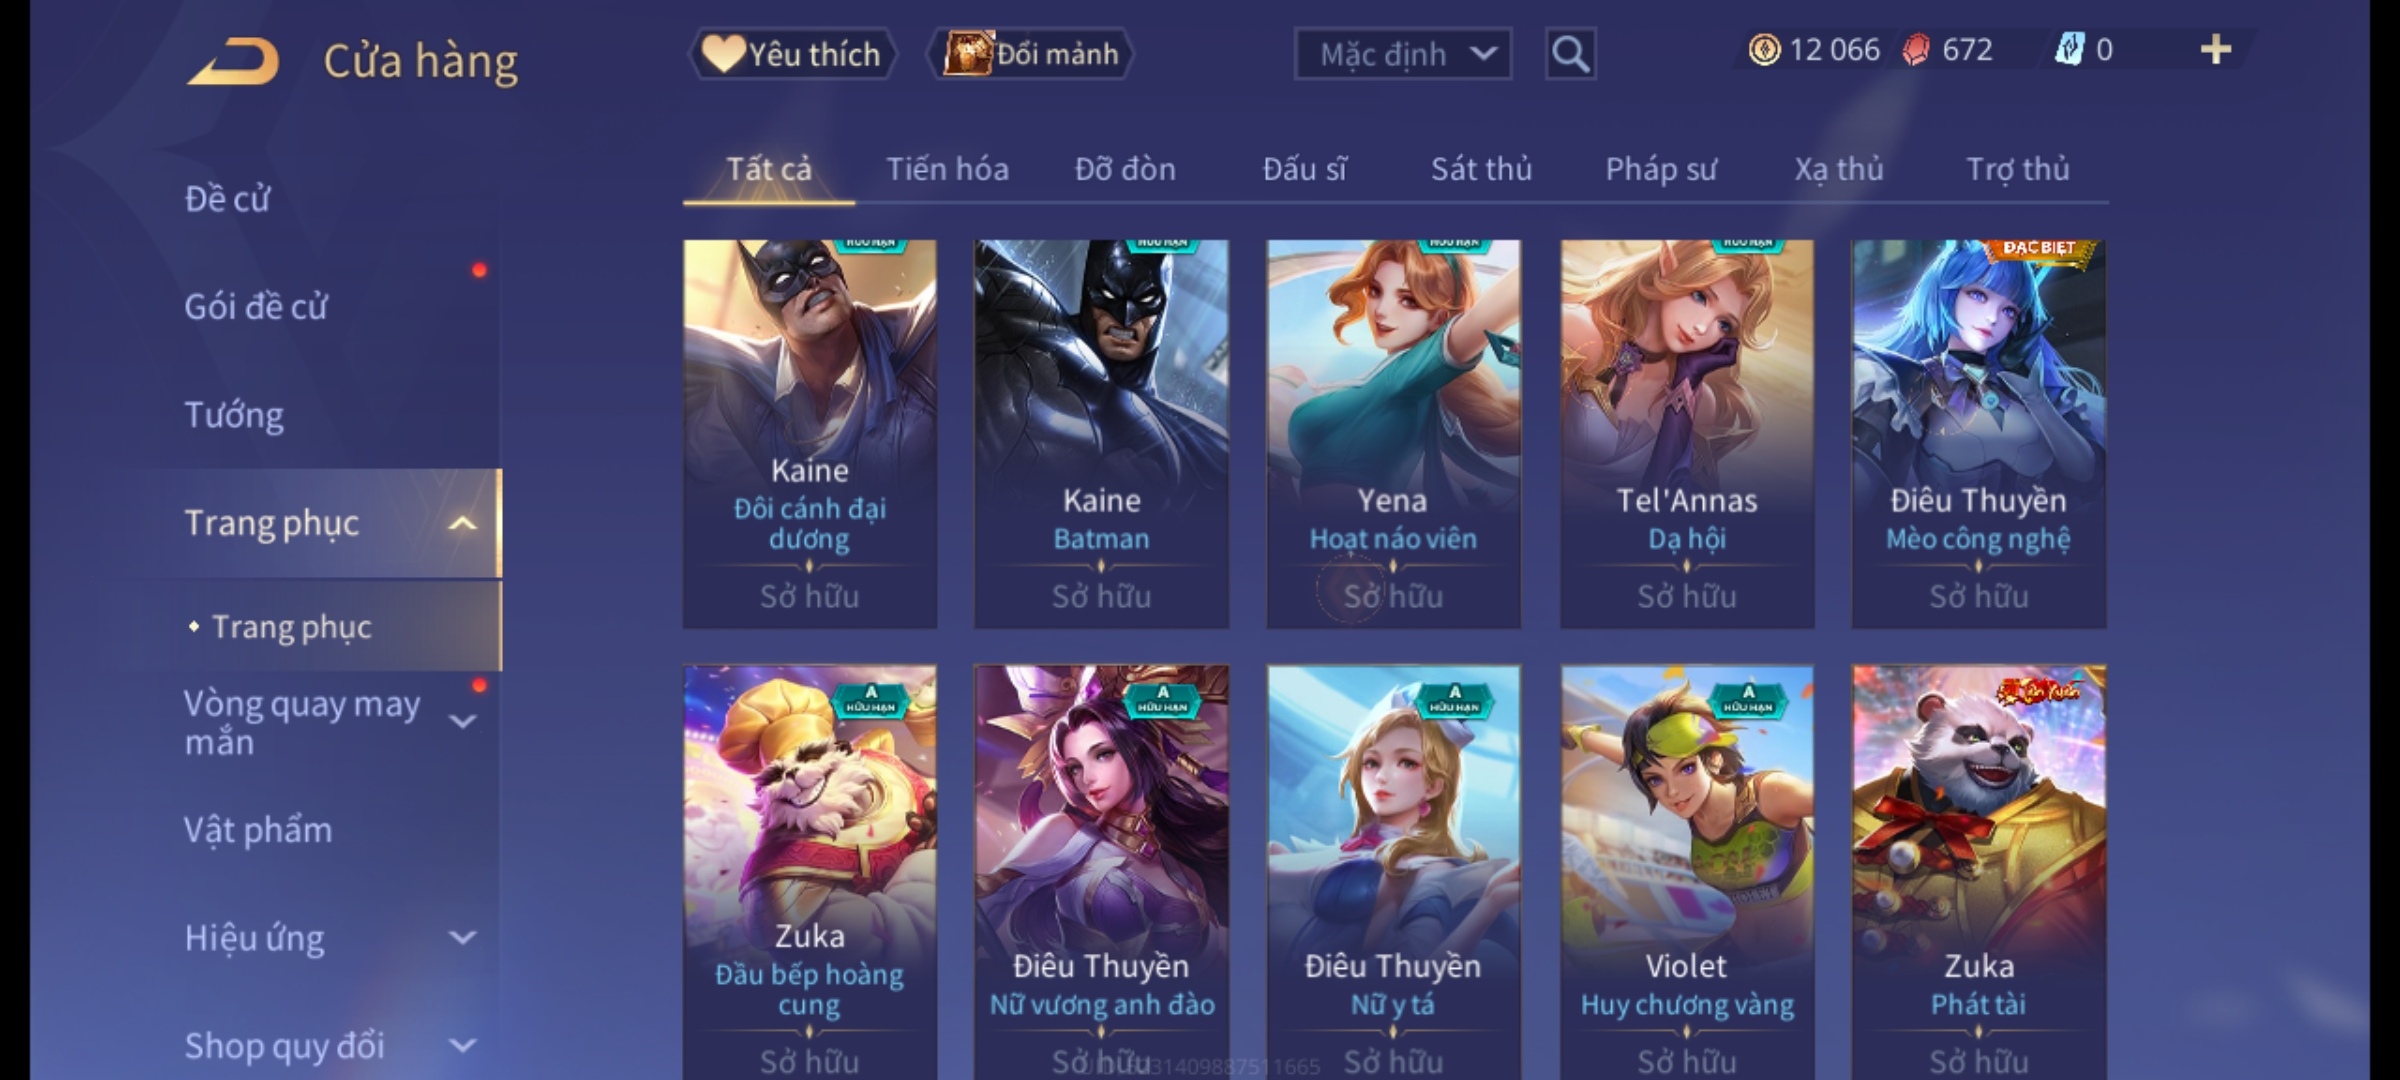Viewport: 2400px width, 1080px height.
Task: Tap the gold coin balance icon
Action: click(x=1764, y=50)
